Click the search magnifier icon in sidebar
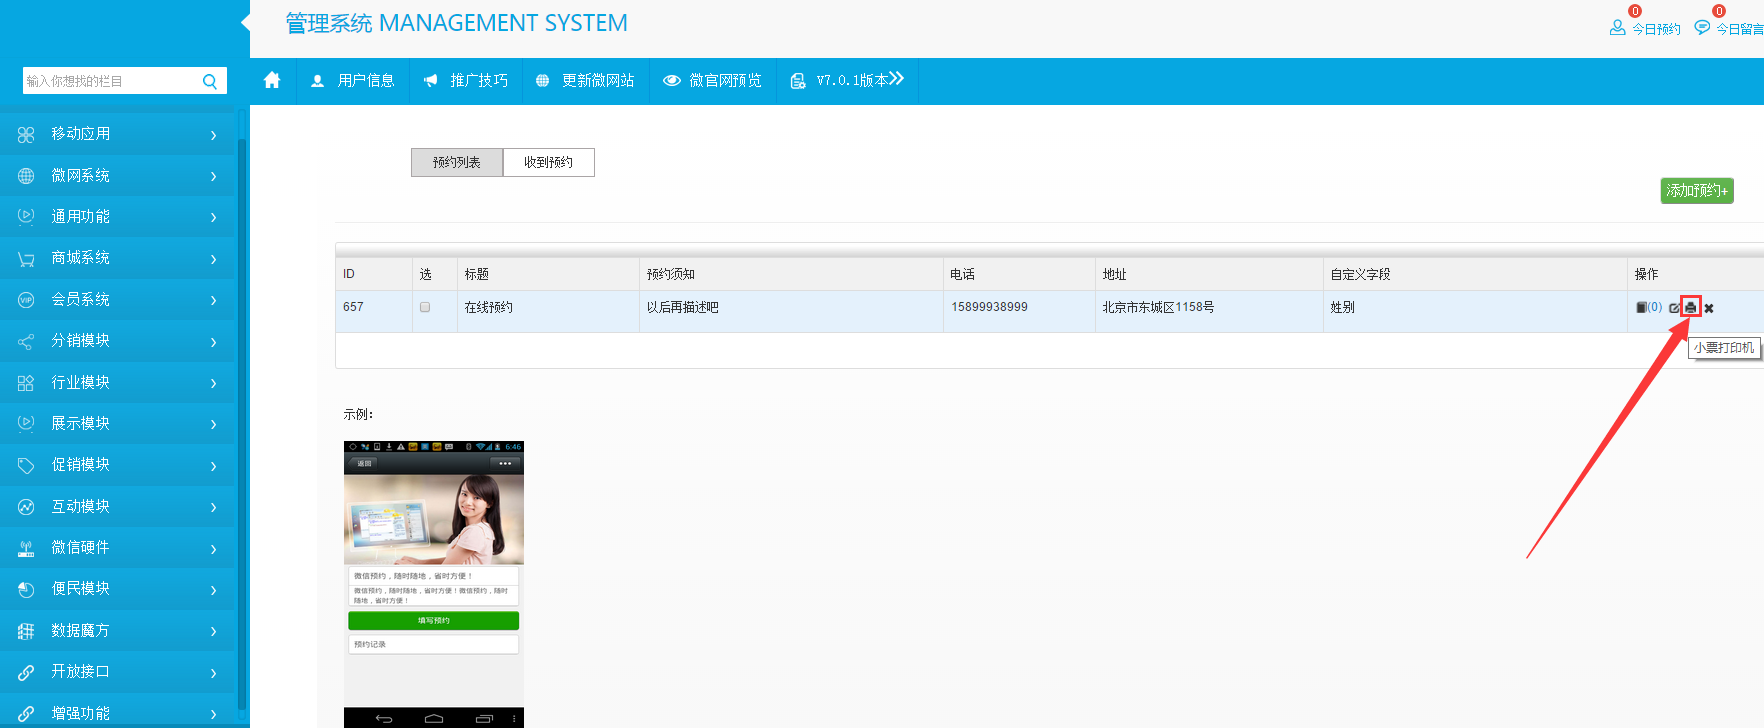Viewport: 1764px width, 728px height. pyautogui.click(x=210, y=81)
